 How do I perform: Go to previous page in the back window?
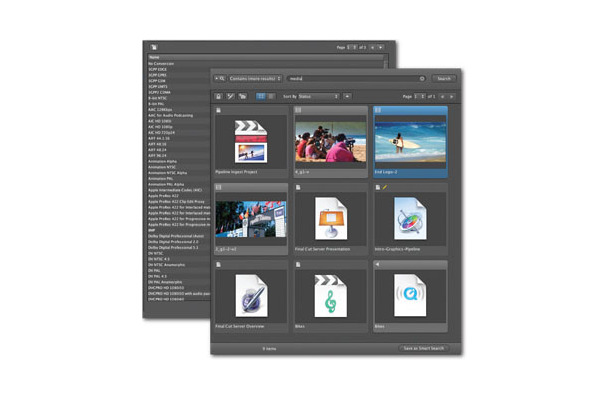tap(372, 47)
